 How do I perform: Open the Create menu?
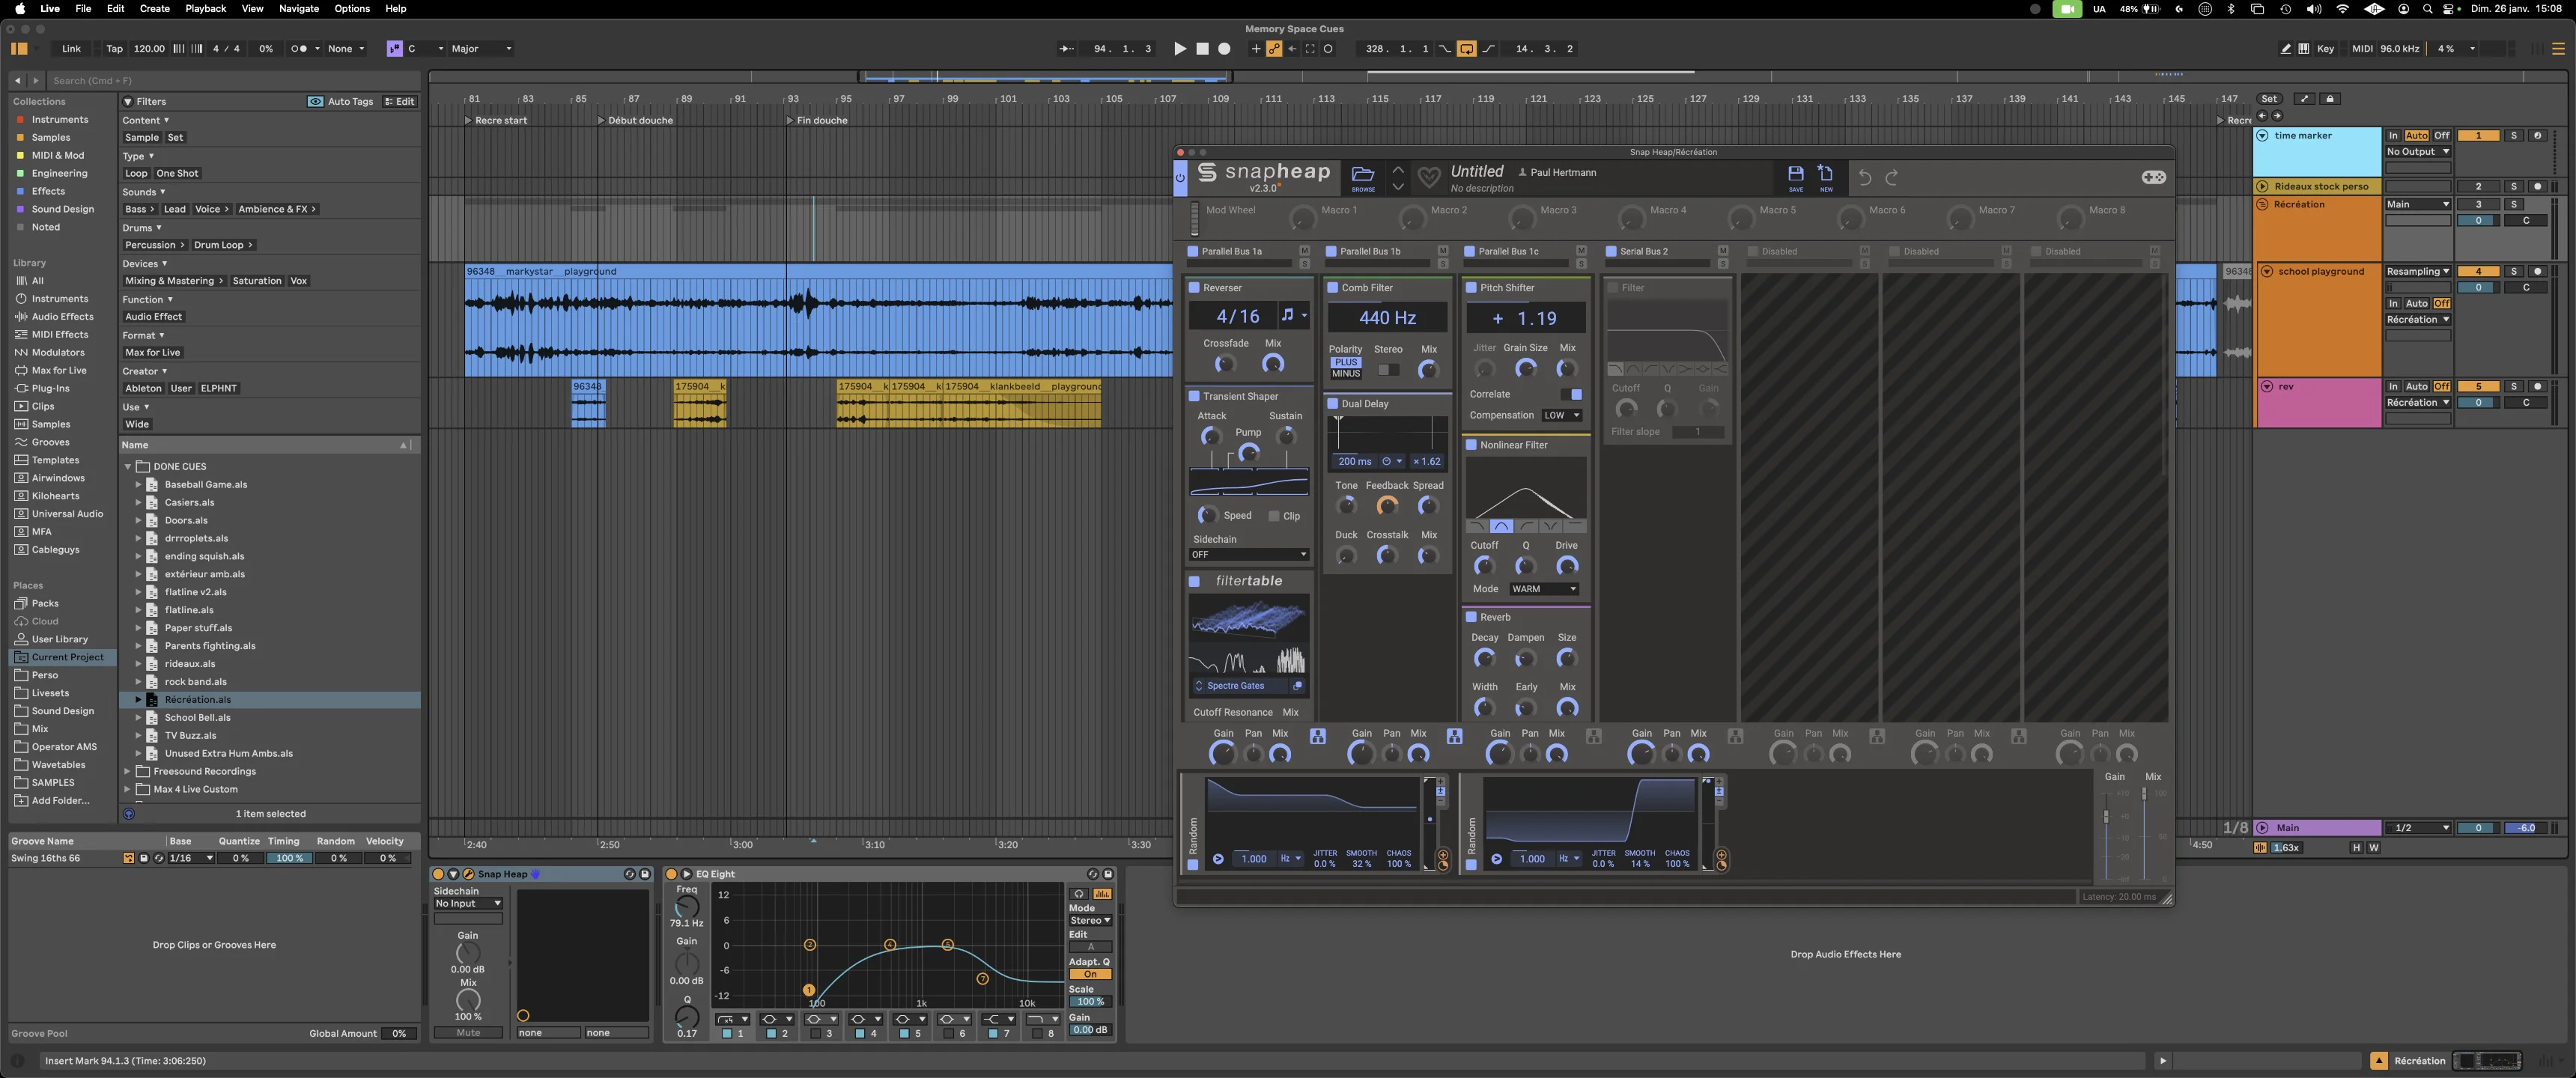coord(154,8)
